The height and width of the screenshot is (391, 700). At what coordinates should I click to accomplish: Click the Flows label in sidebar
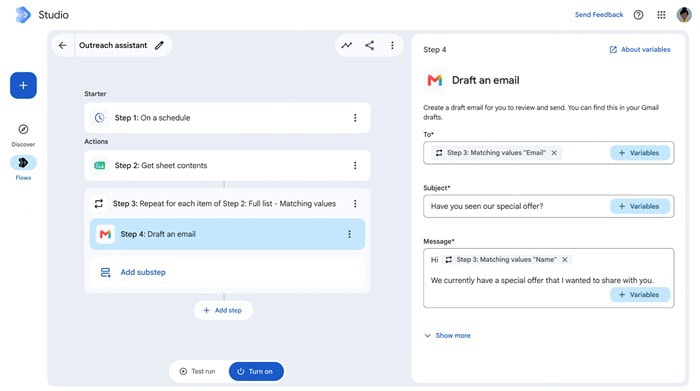tap(23, 178)
